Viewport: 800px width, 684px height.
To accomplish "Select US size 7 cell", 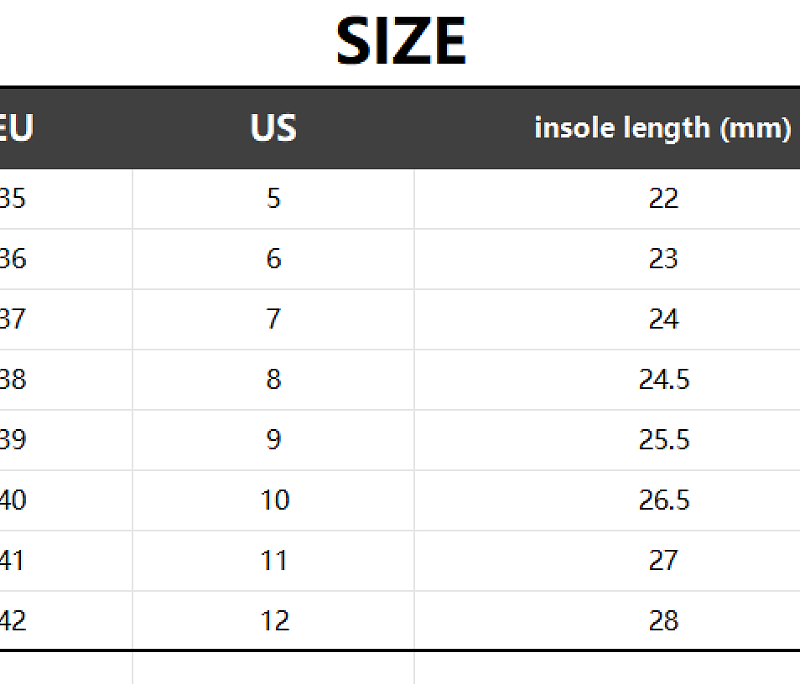I will [273, 319].
